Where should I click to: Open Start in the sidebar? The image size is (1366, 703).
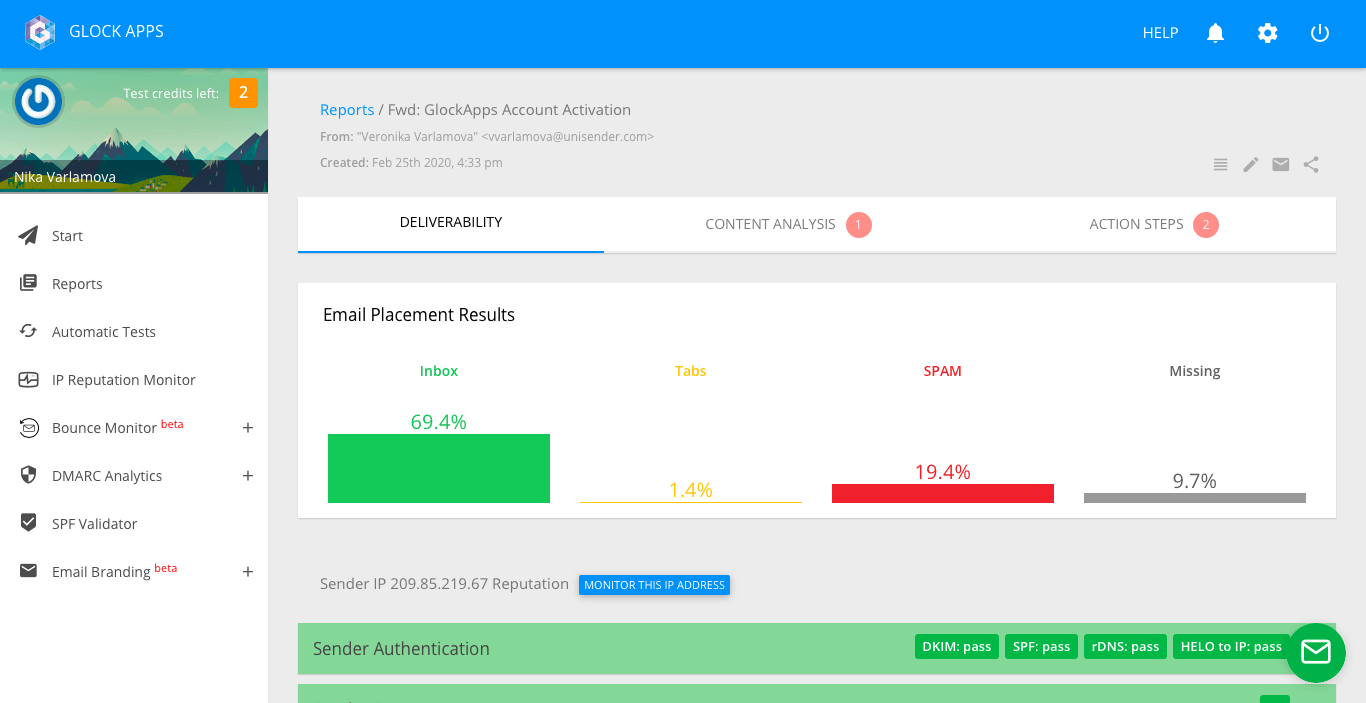pyautogui.click(x=67, y=236)
